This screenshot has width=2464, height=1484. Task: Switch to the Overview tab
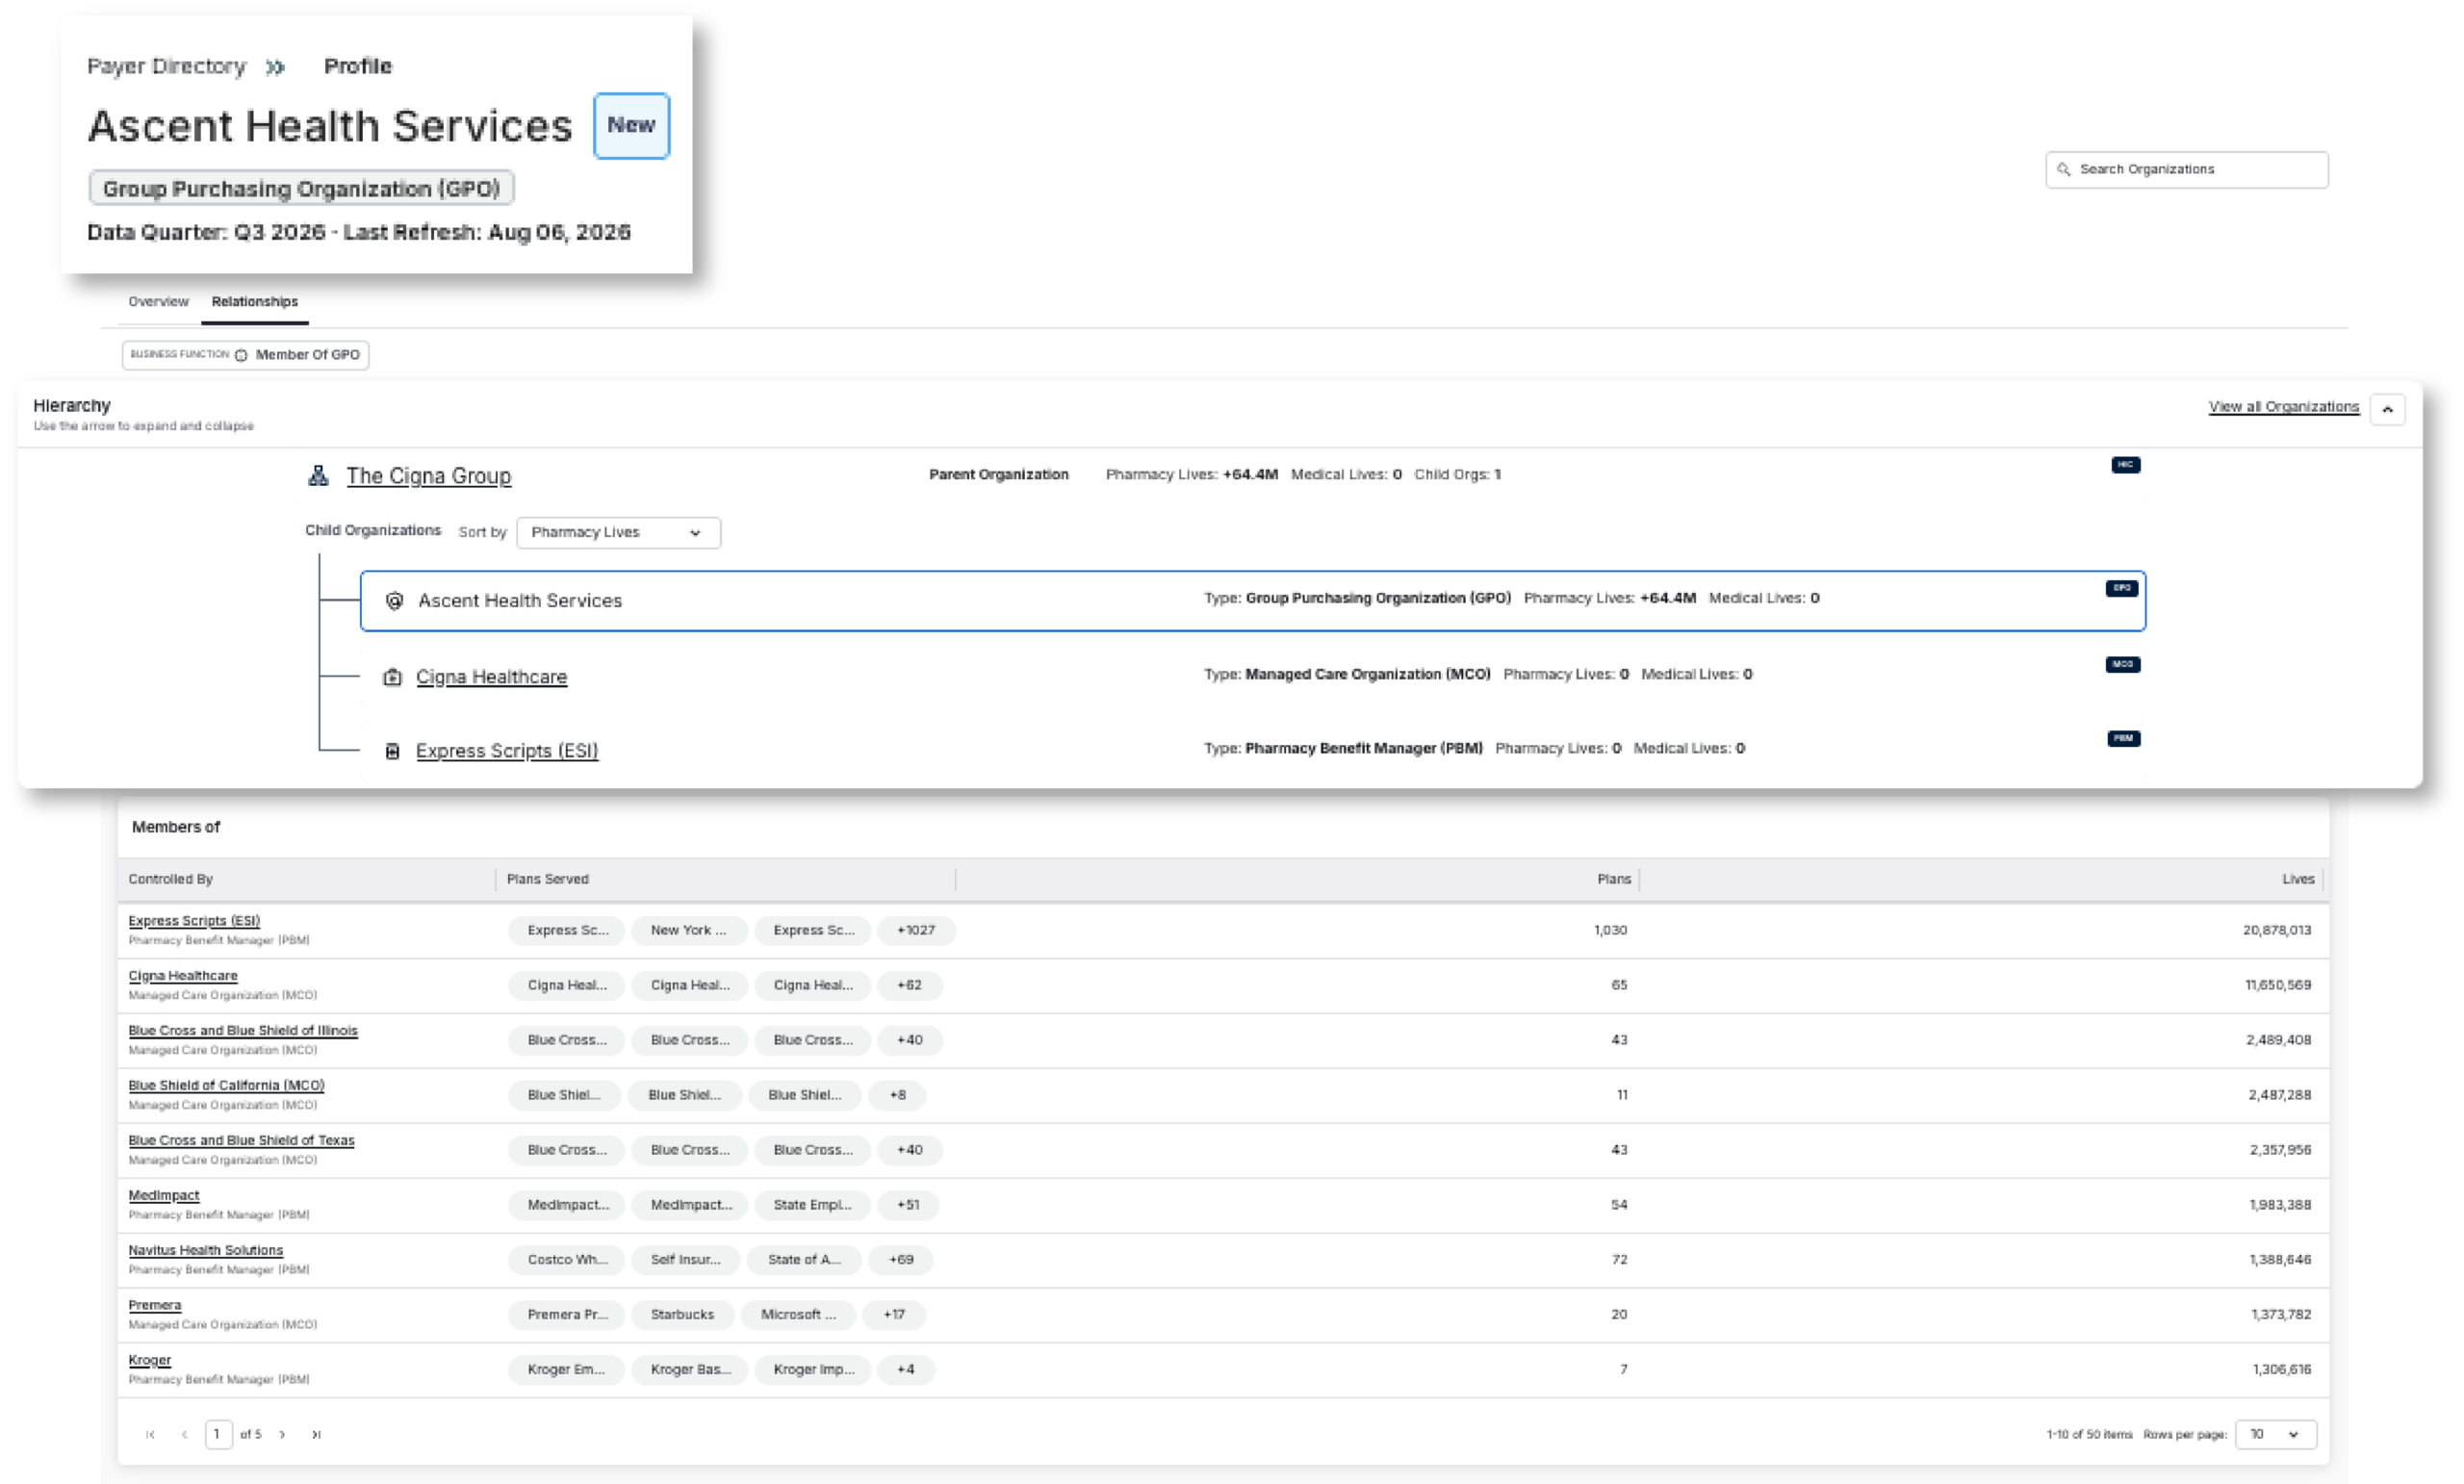coord(158,302)
